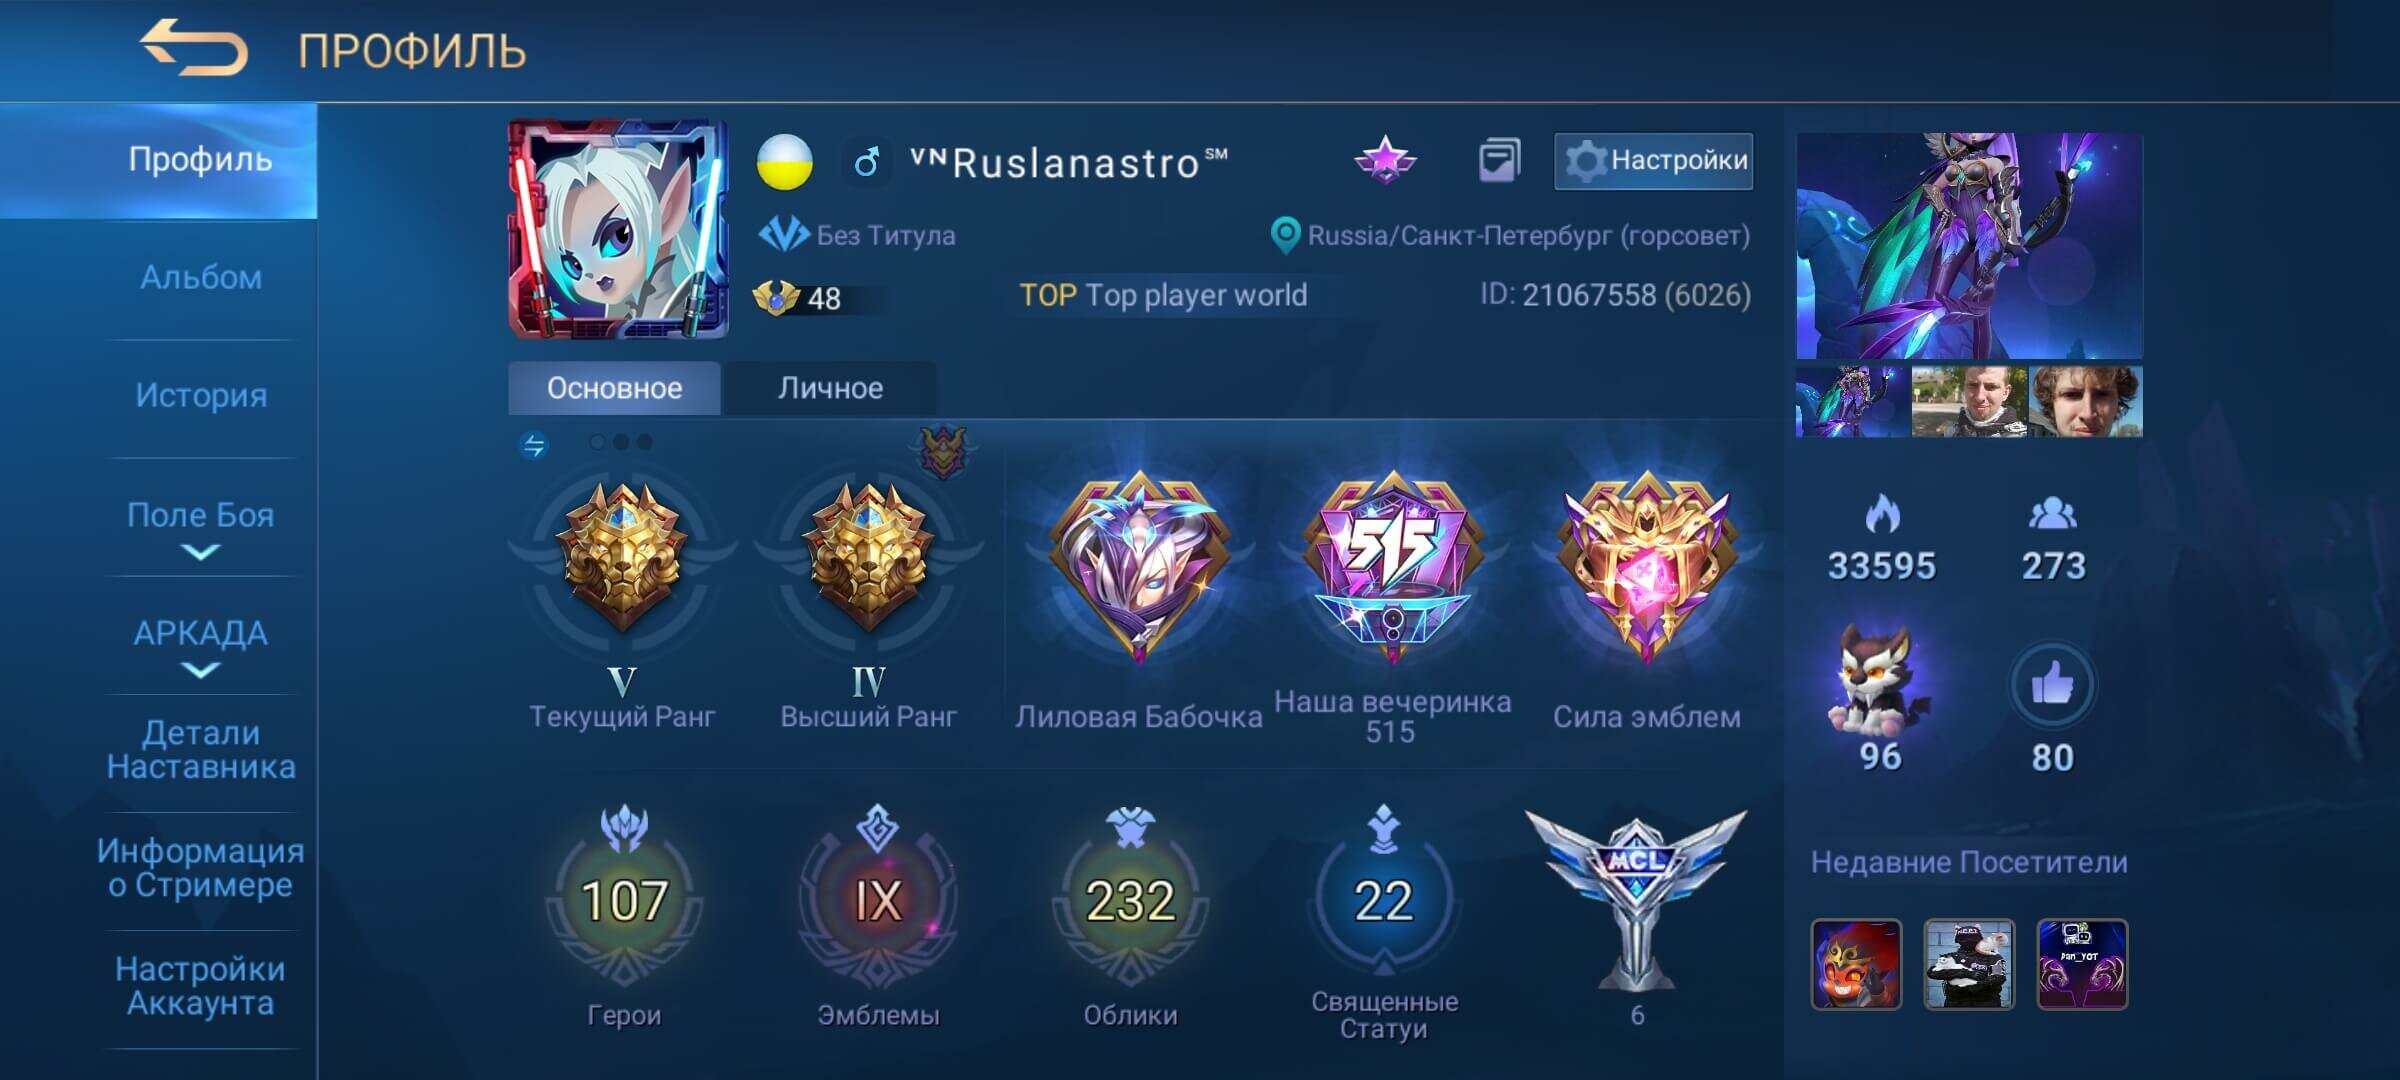Open the followers people icon
This screenshot has width=2400, height=1080.
click(2053, 514)
